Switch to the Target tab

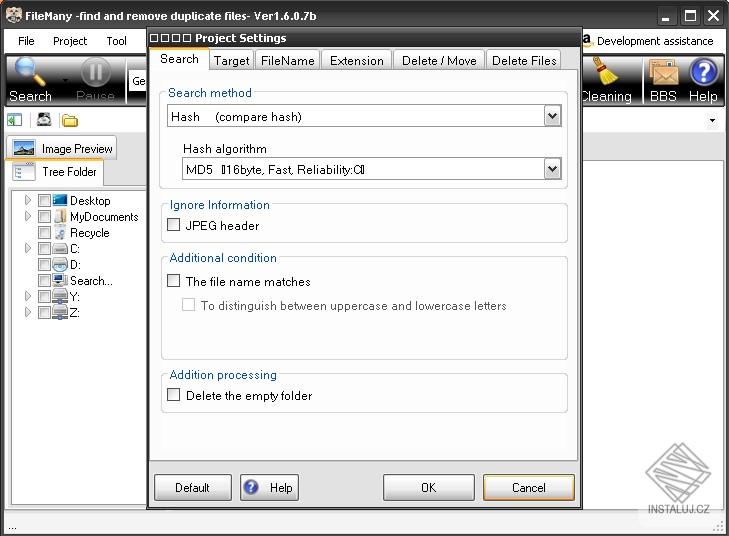coord(232,61)
